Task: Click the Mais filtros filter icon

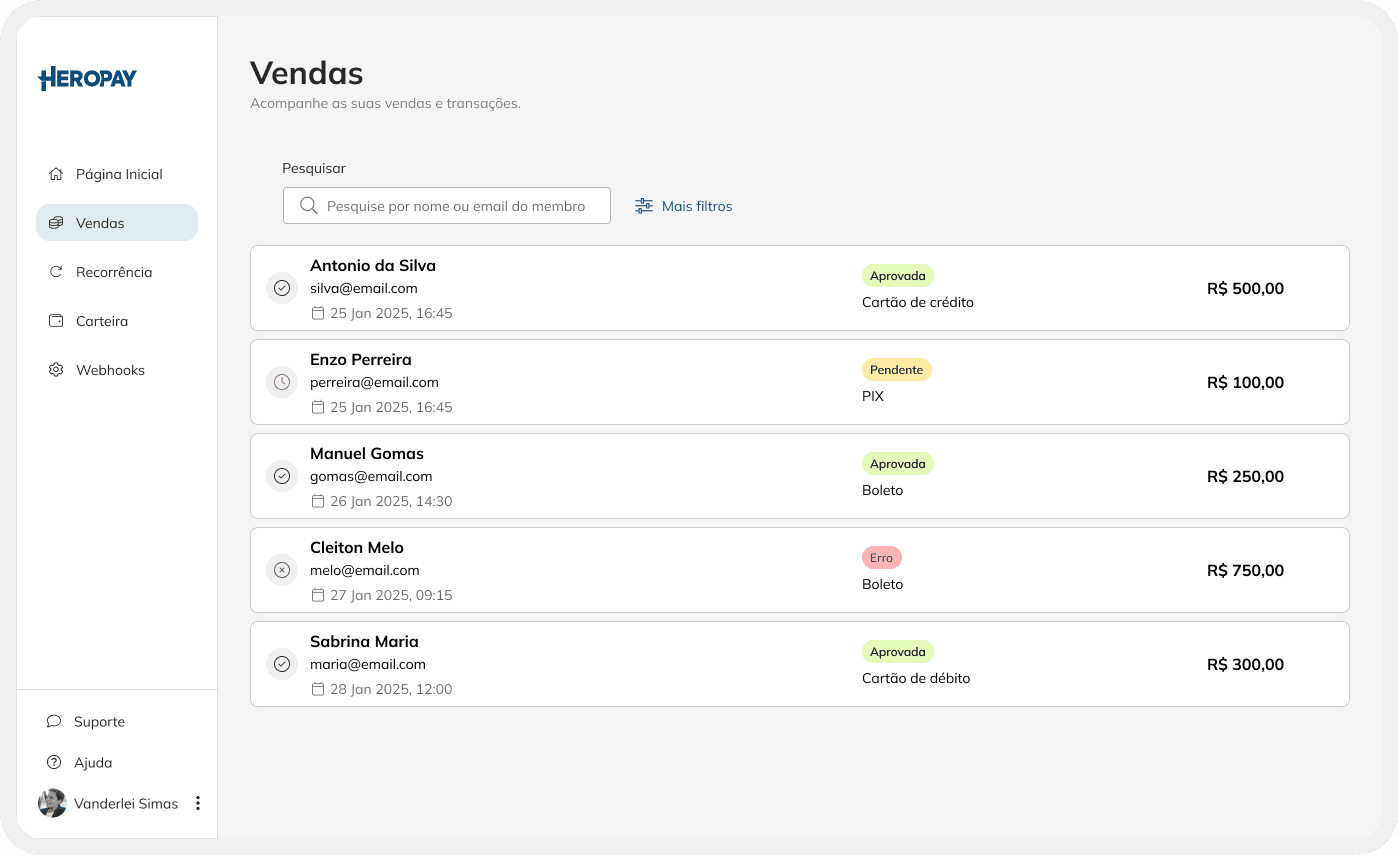Action: [x=642, y=205]
